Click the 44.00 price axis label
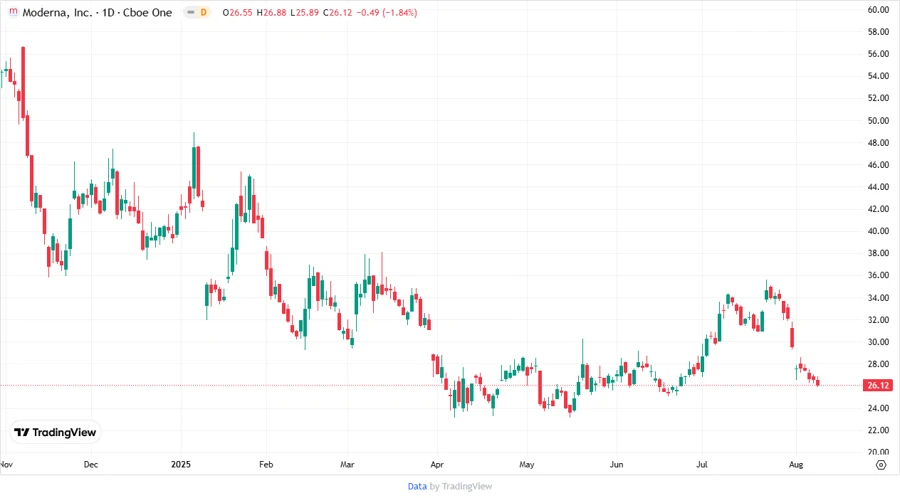The height and width of the screenshot is (498, 900). tap(878, 187)
